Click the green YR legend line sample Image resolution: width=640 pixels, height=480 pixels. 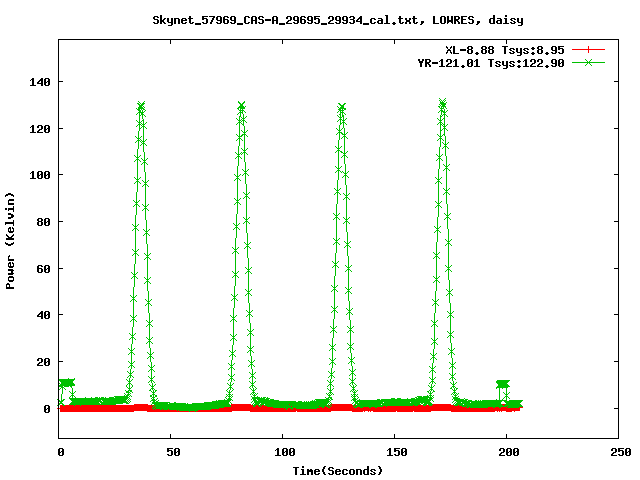coord(589,62)
